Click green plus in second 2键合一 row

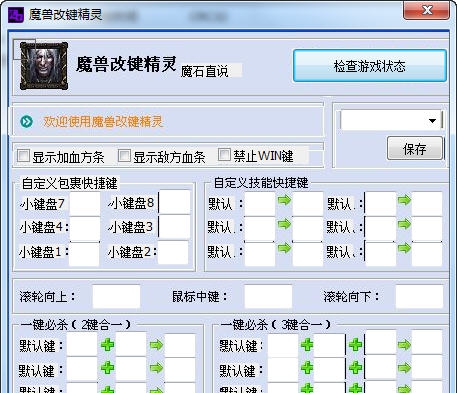[x=107, y=368]
